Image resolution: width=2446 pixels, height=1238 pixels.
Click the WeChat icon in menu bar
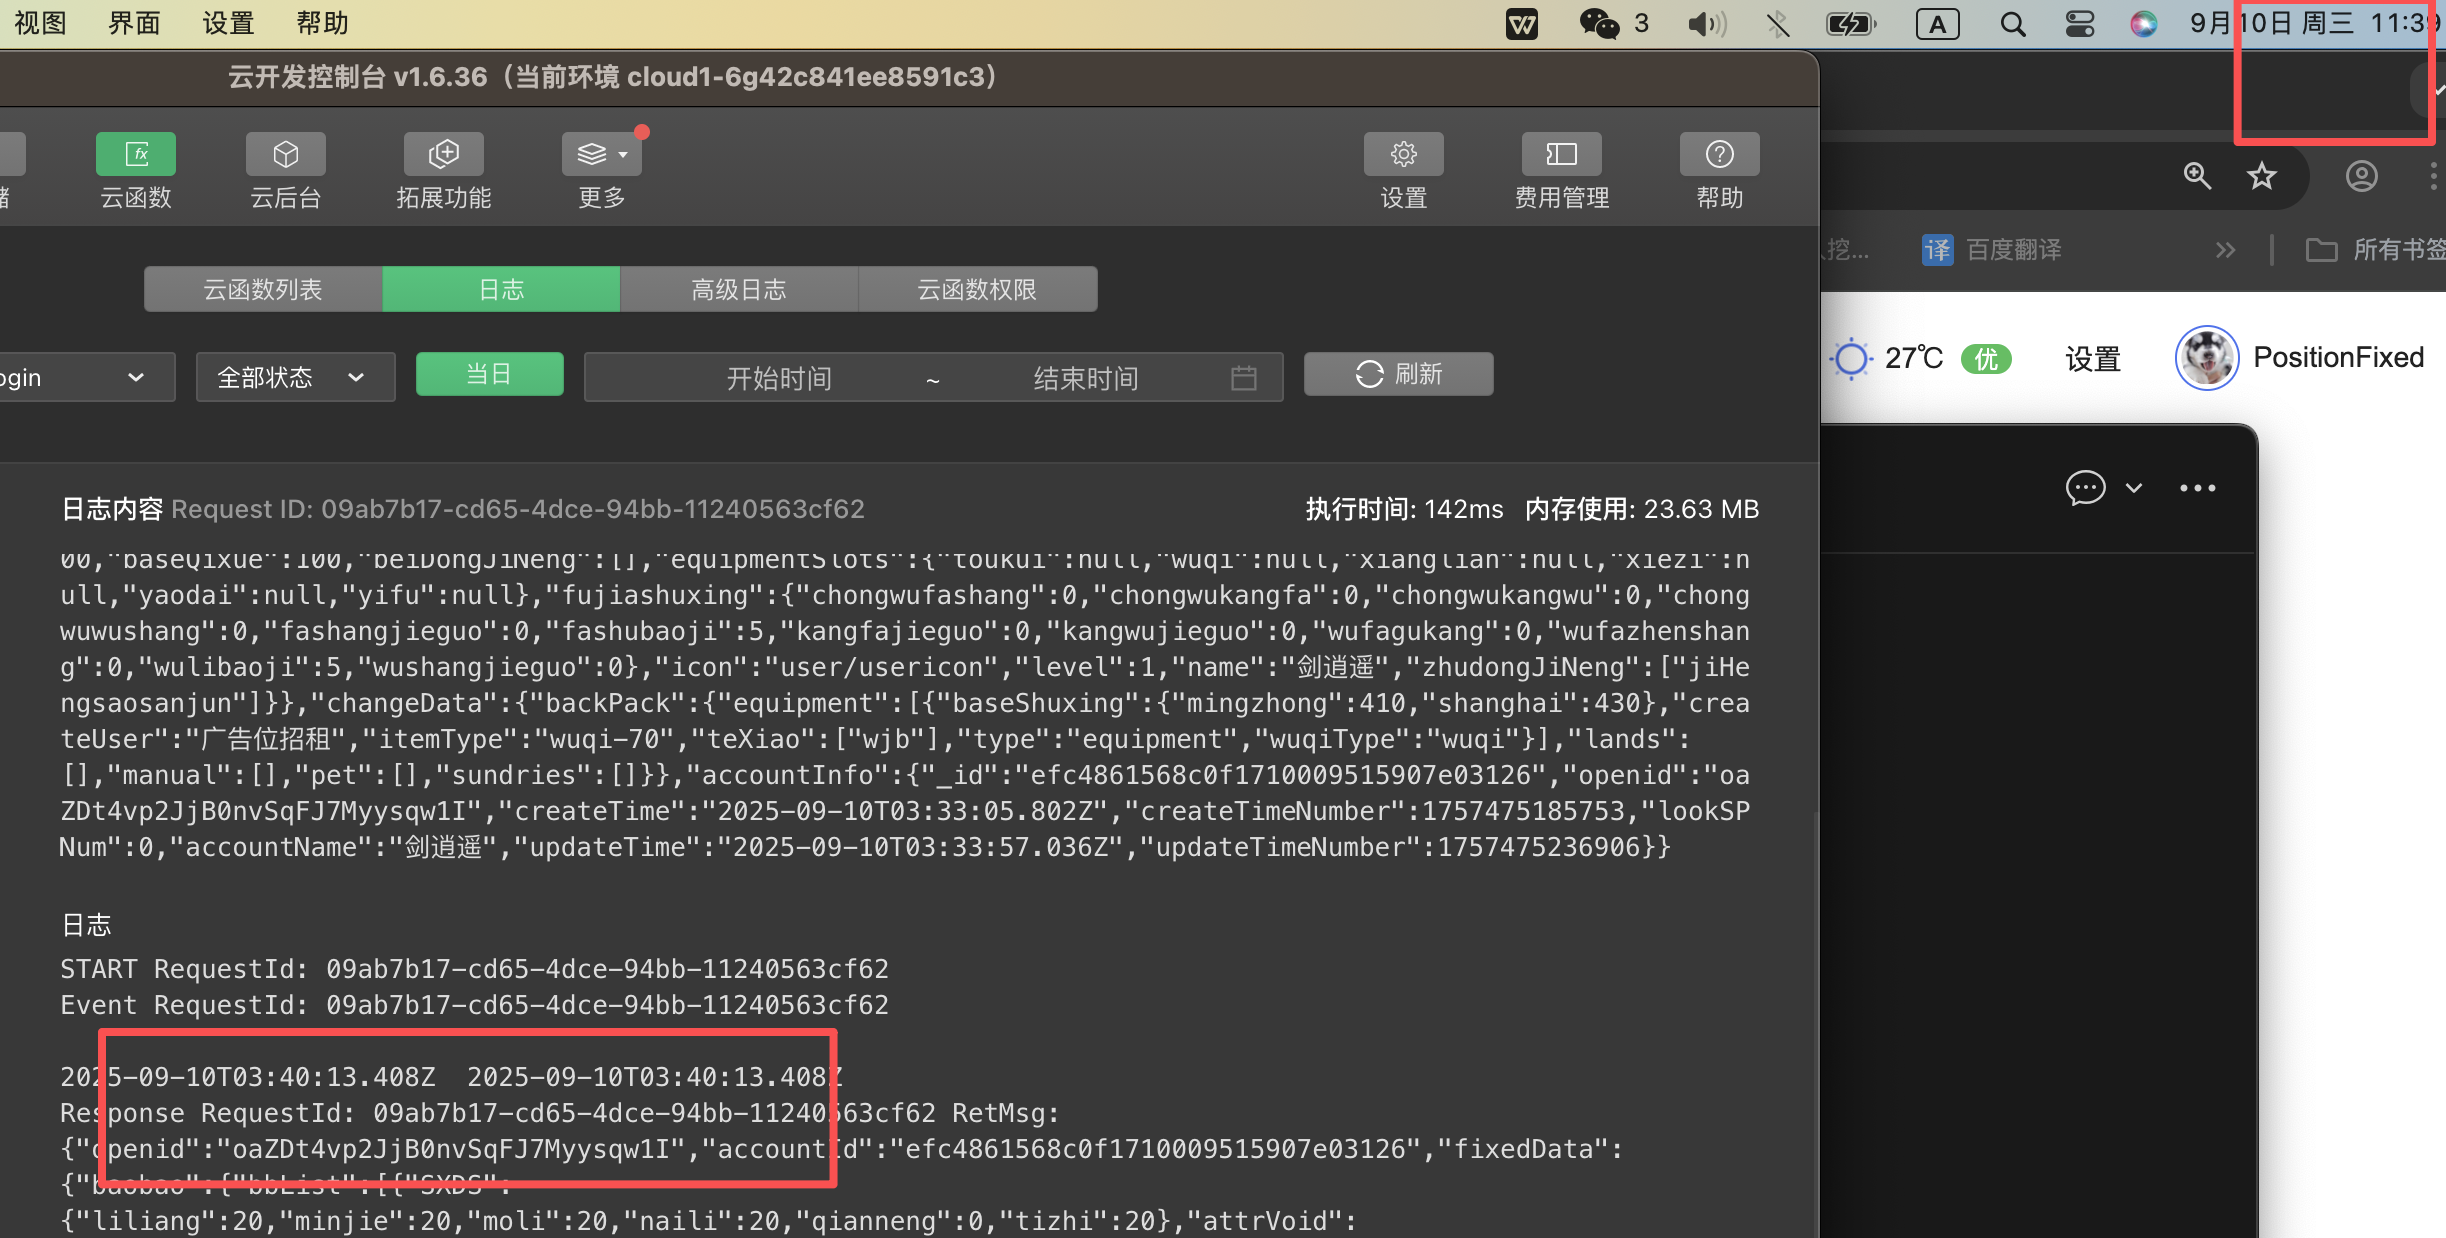[x=1599, y=23]
